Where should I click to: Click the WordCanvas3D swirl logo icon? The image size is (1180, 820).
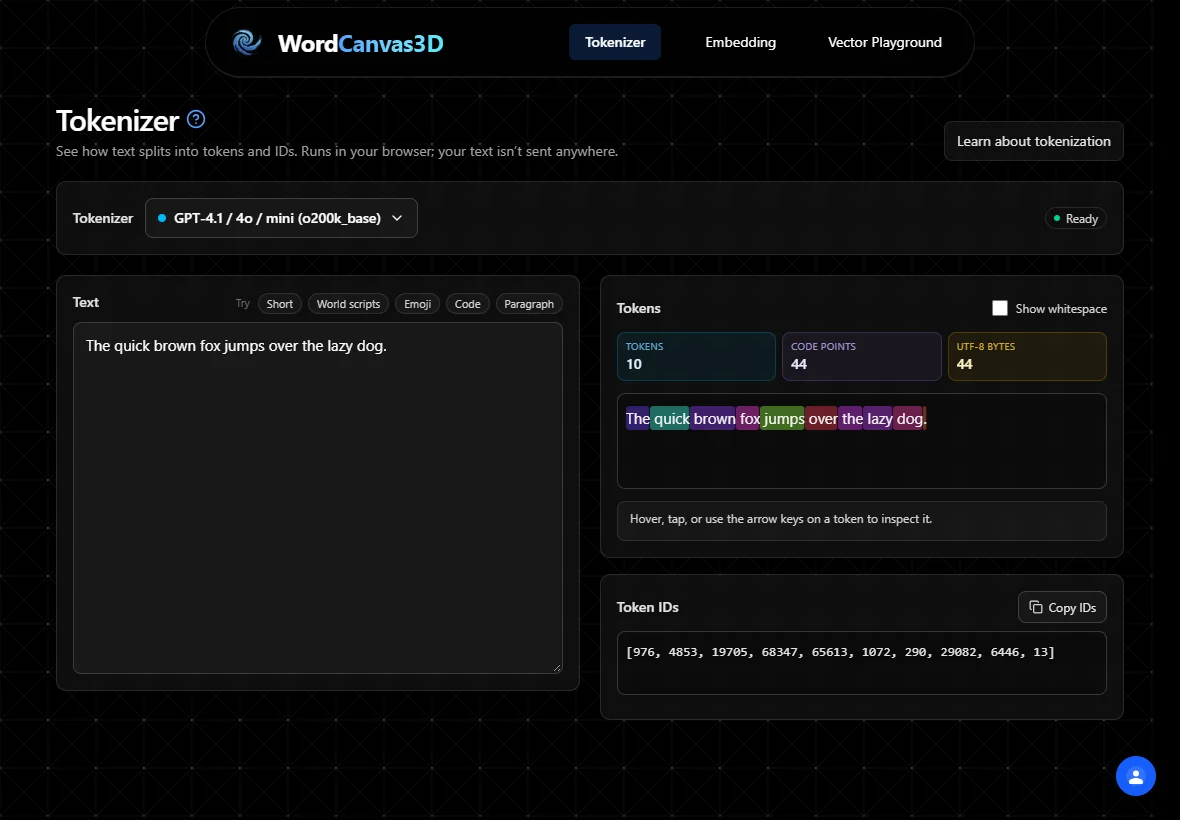point(247,43)
